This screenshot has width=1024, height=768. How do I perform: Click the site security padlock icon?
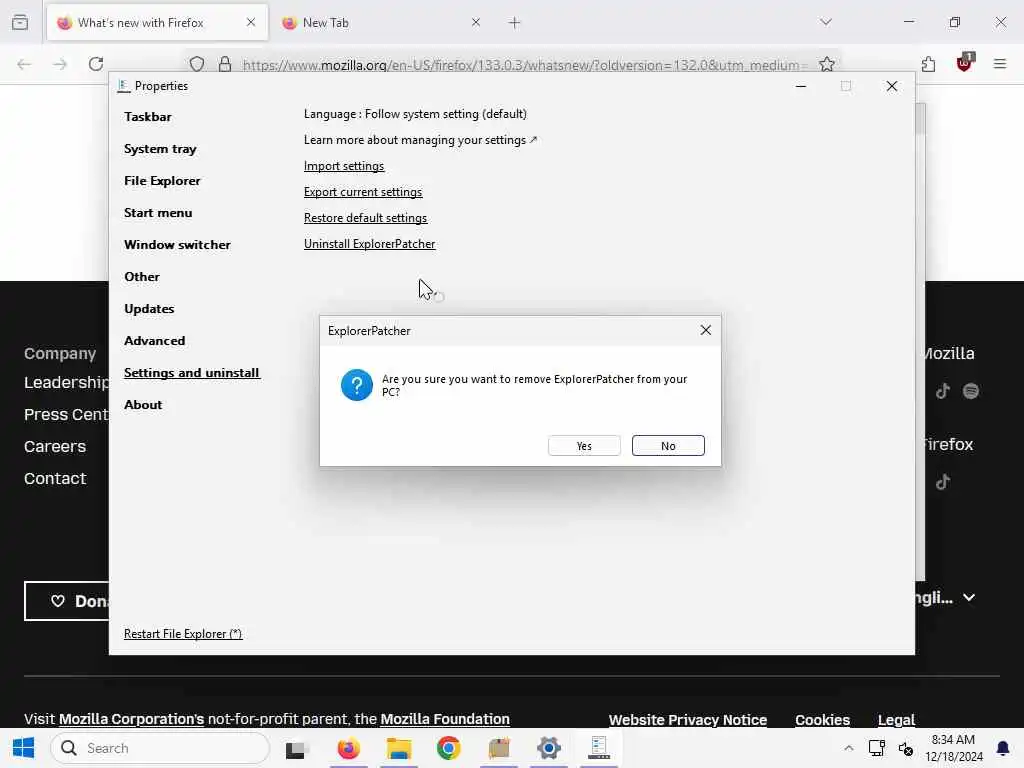[225, 64]
